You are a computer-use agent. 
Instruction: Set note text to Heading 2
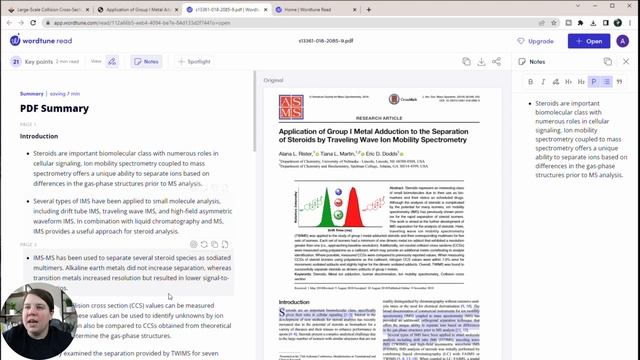pyautogui.click(x=581, y=82)
